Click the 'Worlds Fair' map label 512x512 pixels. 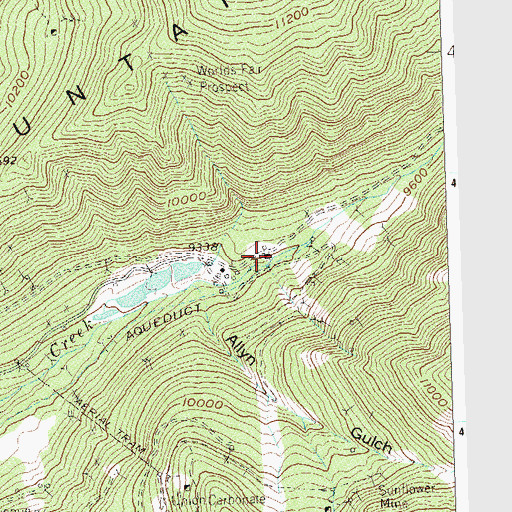(229, 70)
